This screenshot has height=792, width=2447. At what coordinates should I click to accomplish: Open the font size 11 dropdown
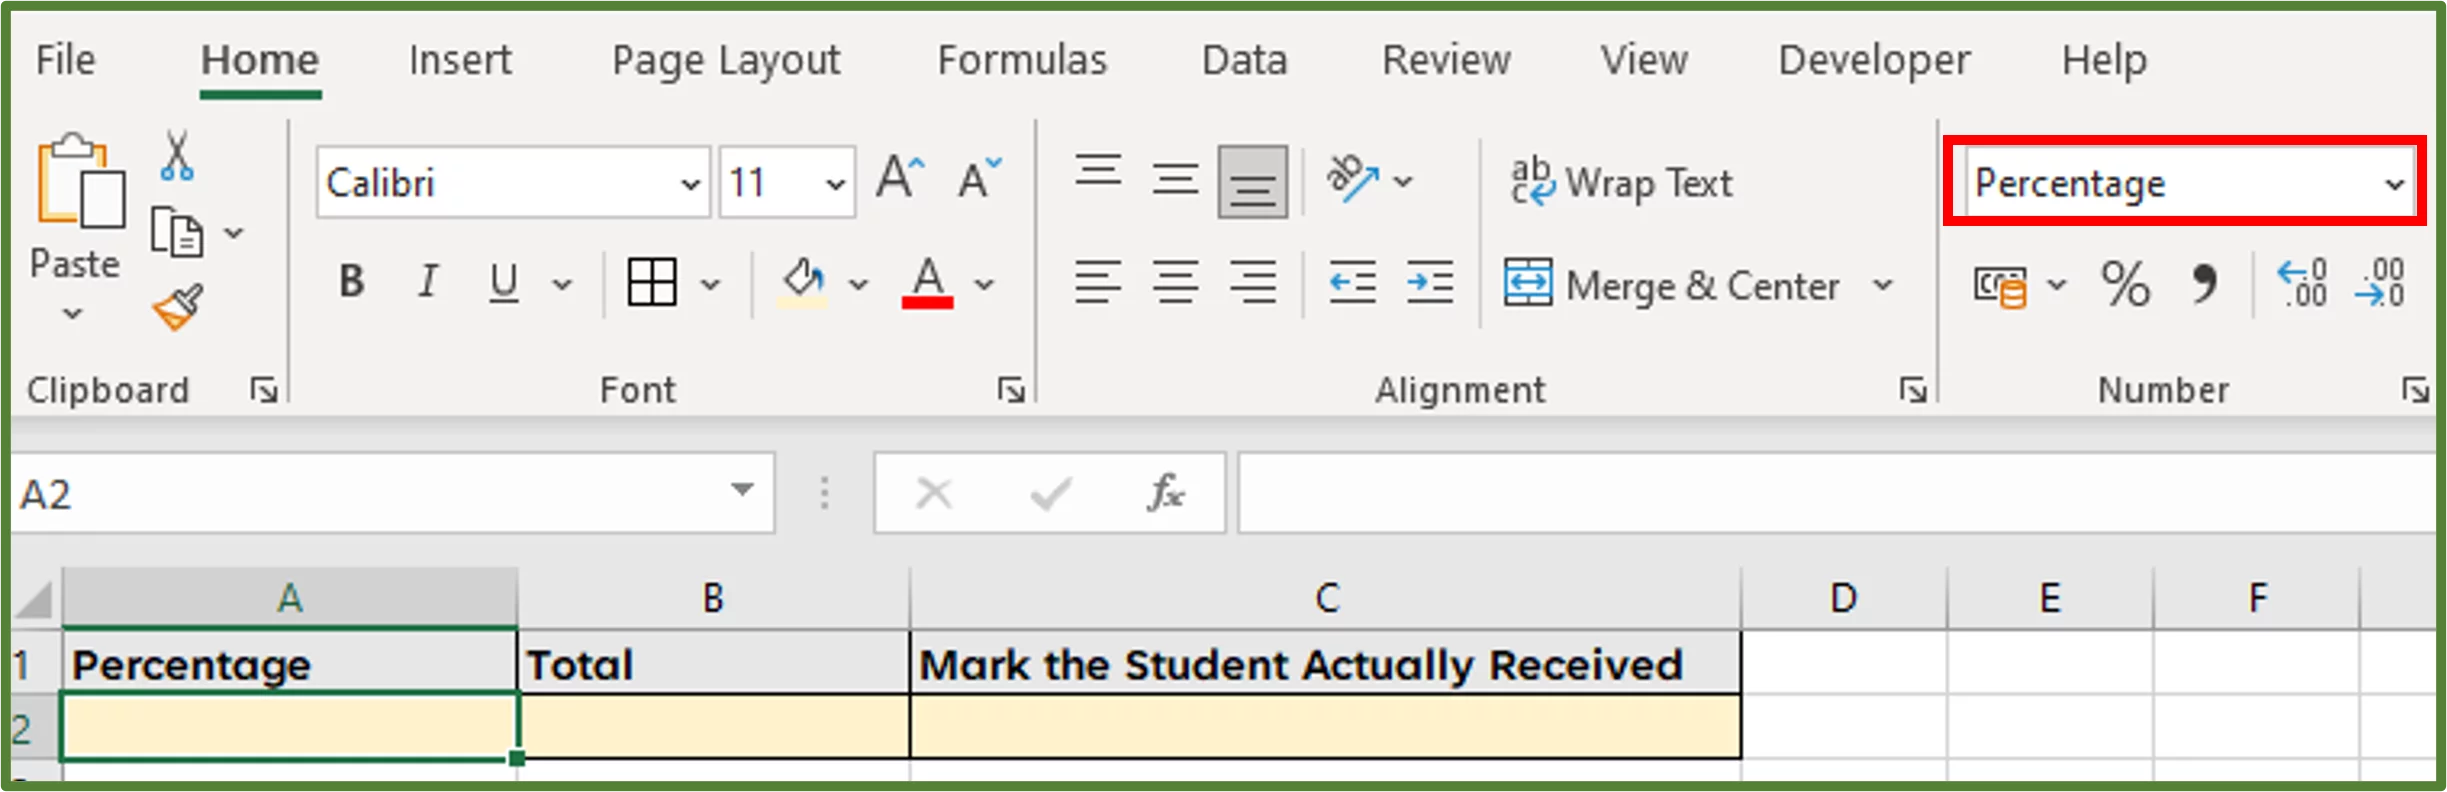[x=835, y=183]
